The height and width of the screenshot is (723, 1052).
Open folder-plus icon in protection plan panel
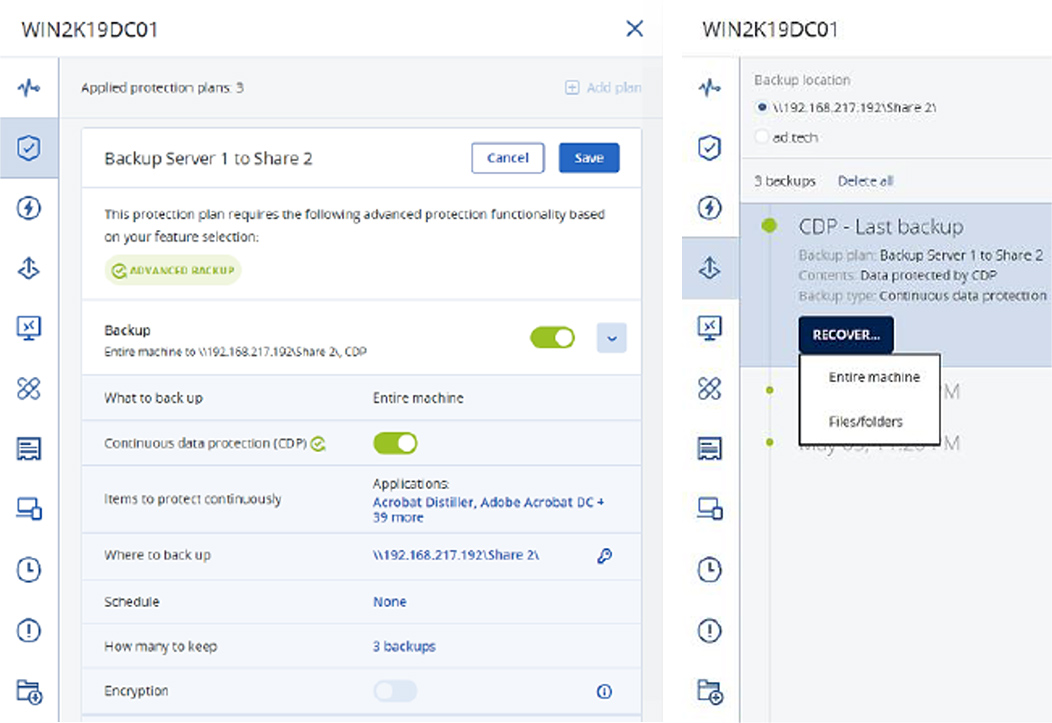point(29,691)
